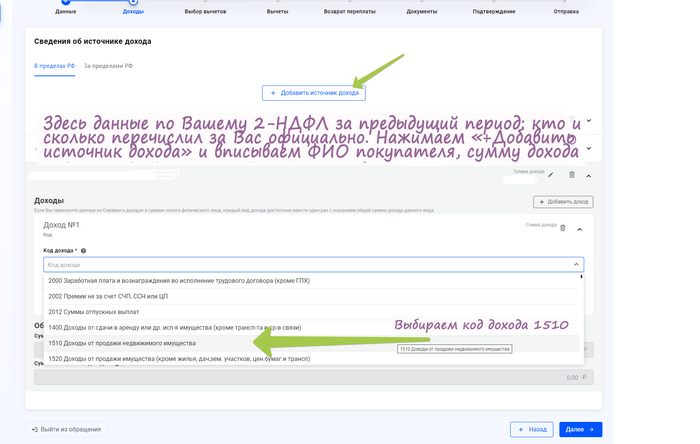Screen dimensions: 700x444
Task: Click Выйти из обращения exit button
Action: click(x=65, y=429)
